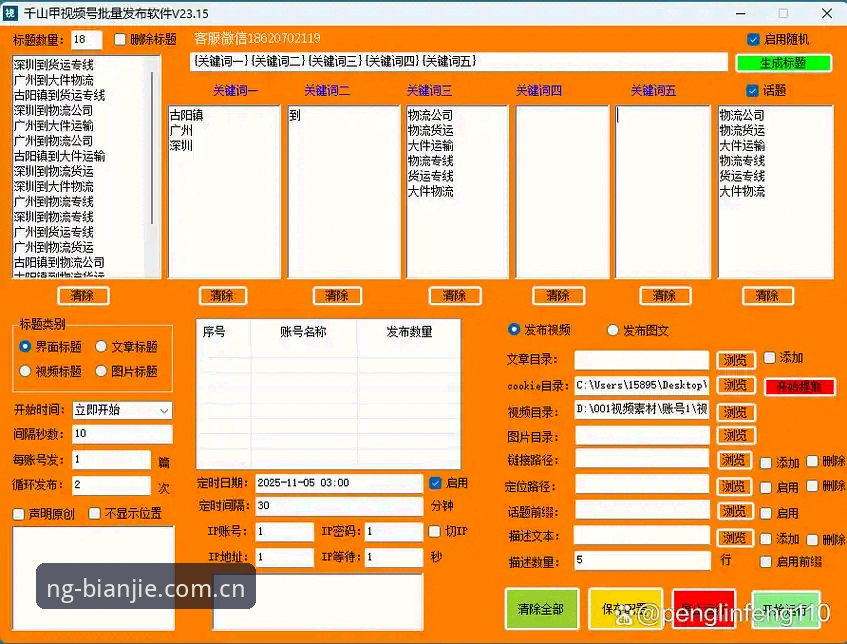Click the app icon in title bar
The image size is (847, 644).
point(10,13)
